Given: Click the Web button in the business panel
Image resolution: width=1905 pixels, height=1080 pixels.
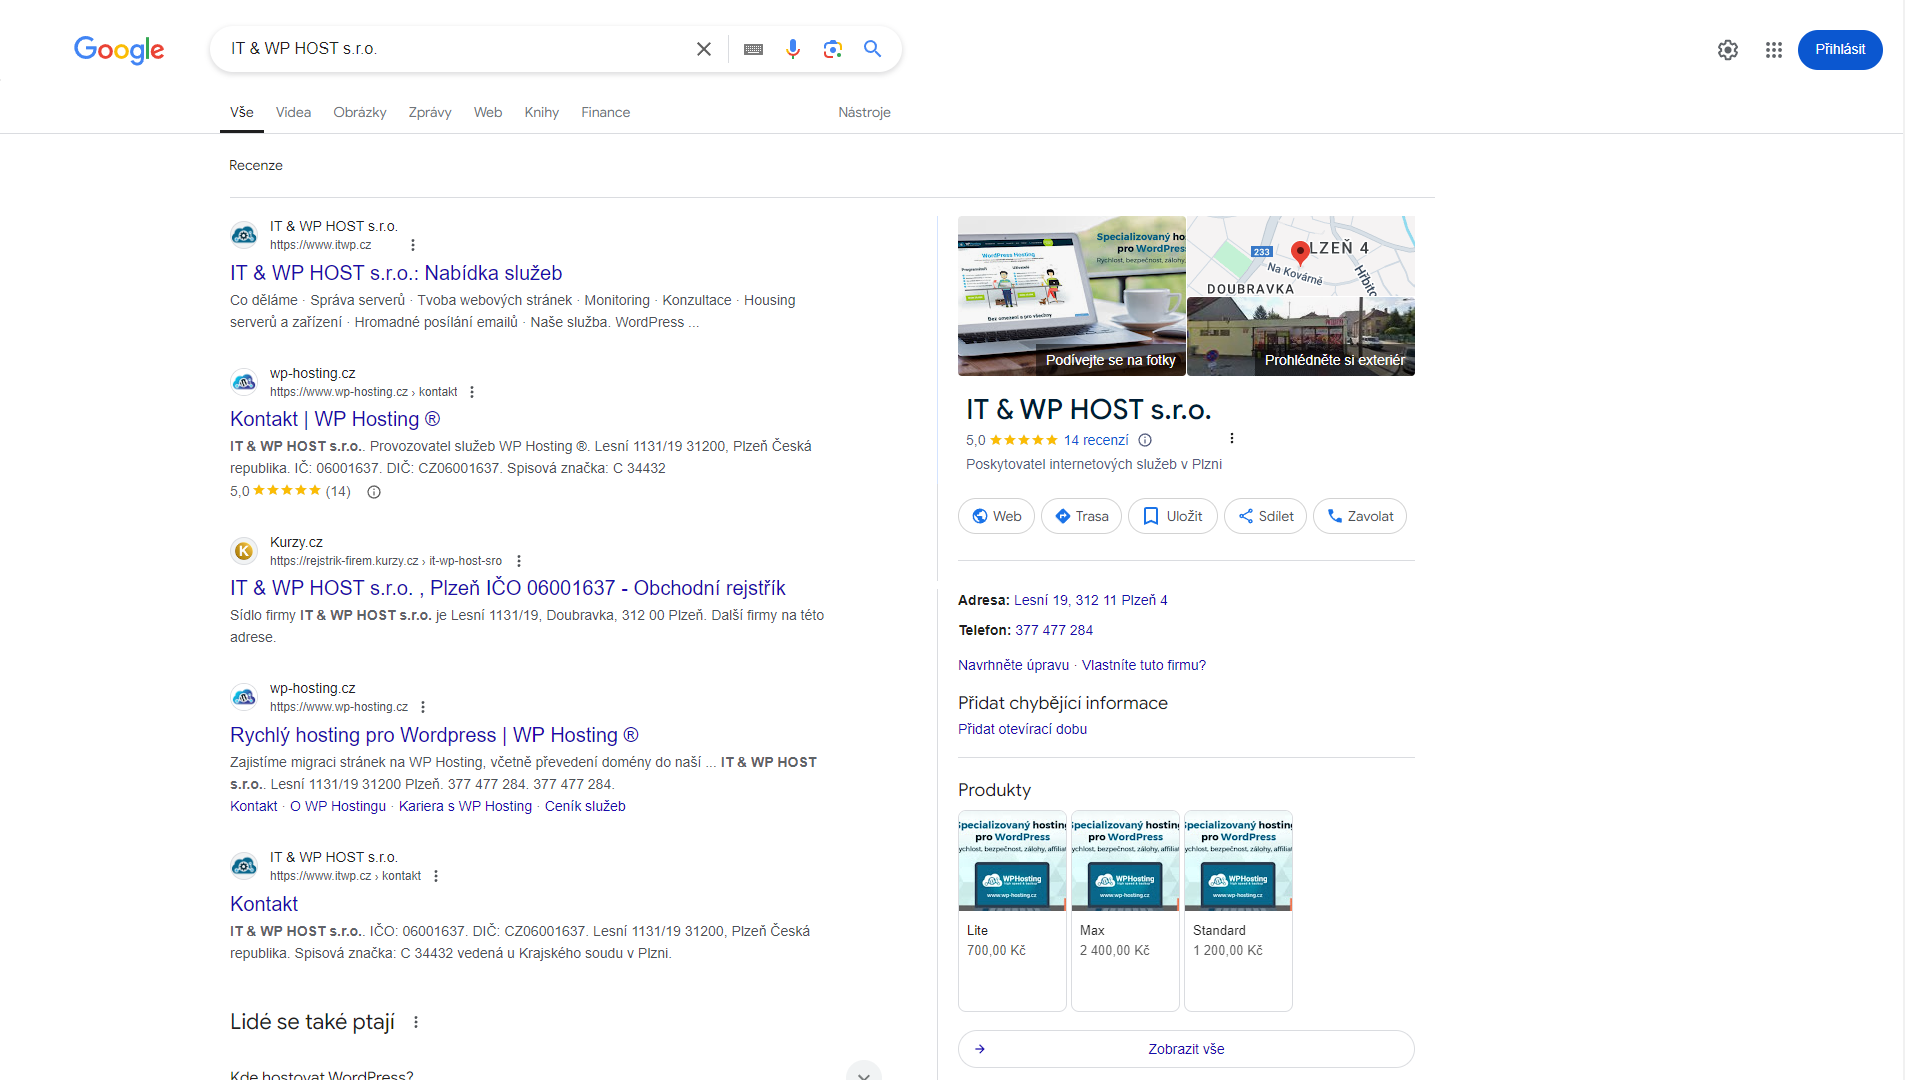Looking at the screenshot, I should [x=996, y=516].
